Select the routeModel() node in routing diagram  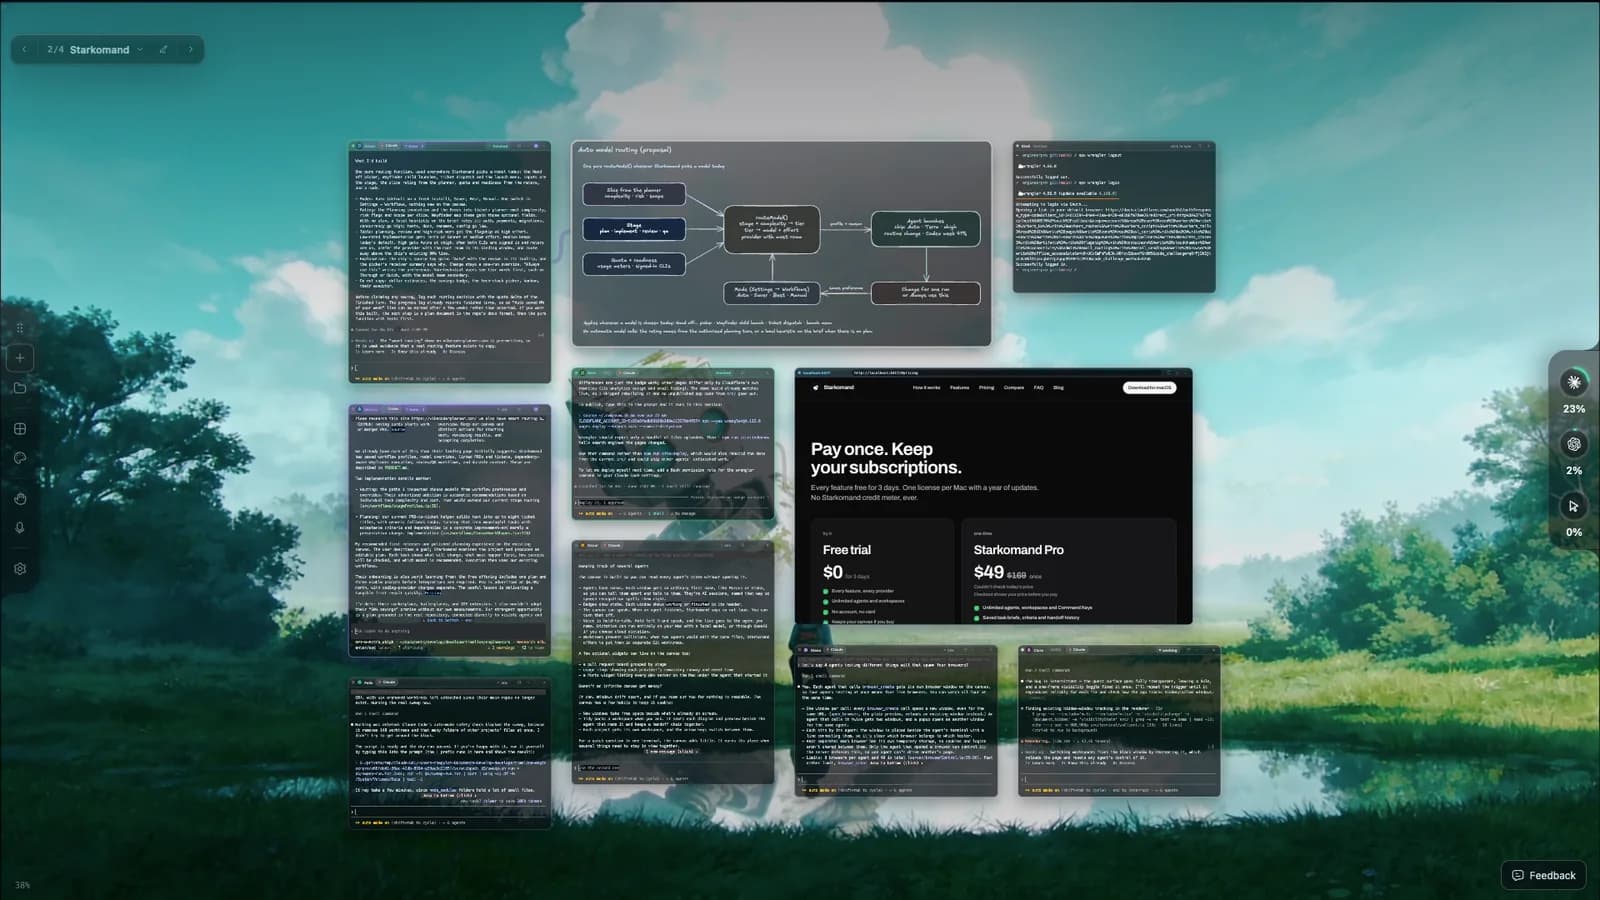772,230
